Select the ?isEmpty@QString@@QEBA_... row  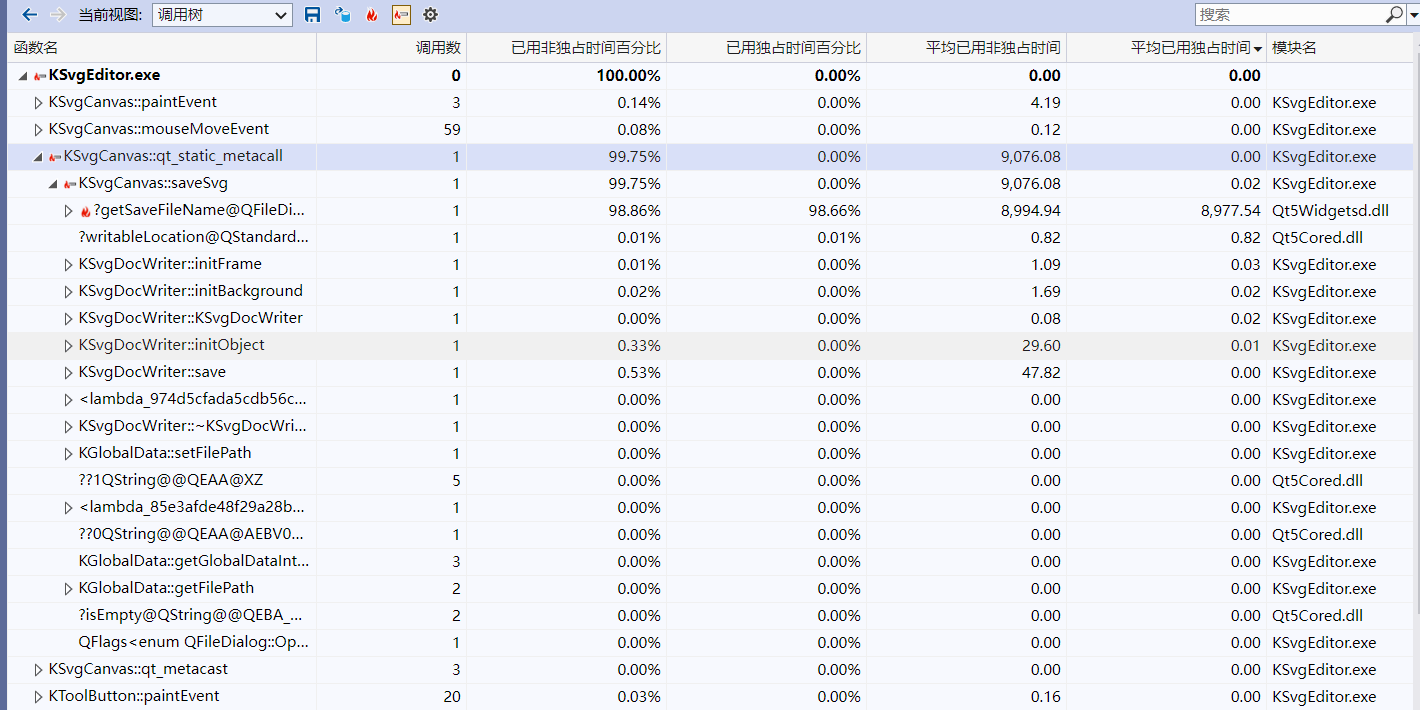tap(710, 616)
